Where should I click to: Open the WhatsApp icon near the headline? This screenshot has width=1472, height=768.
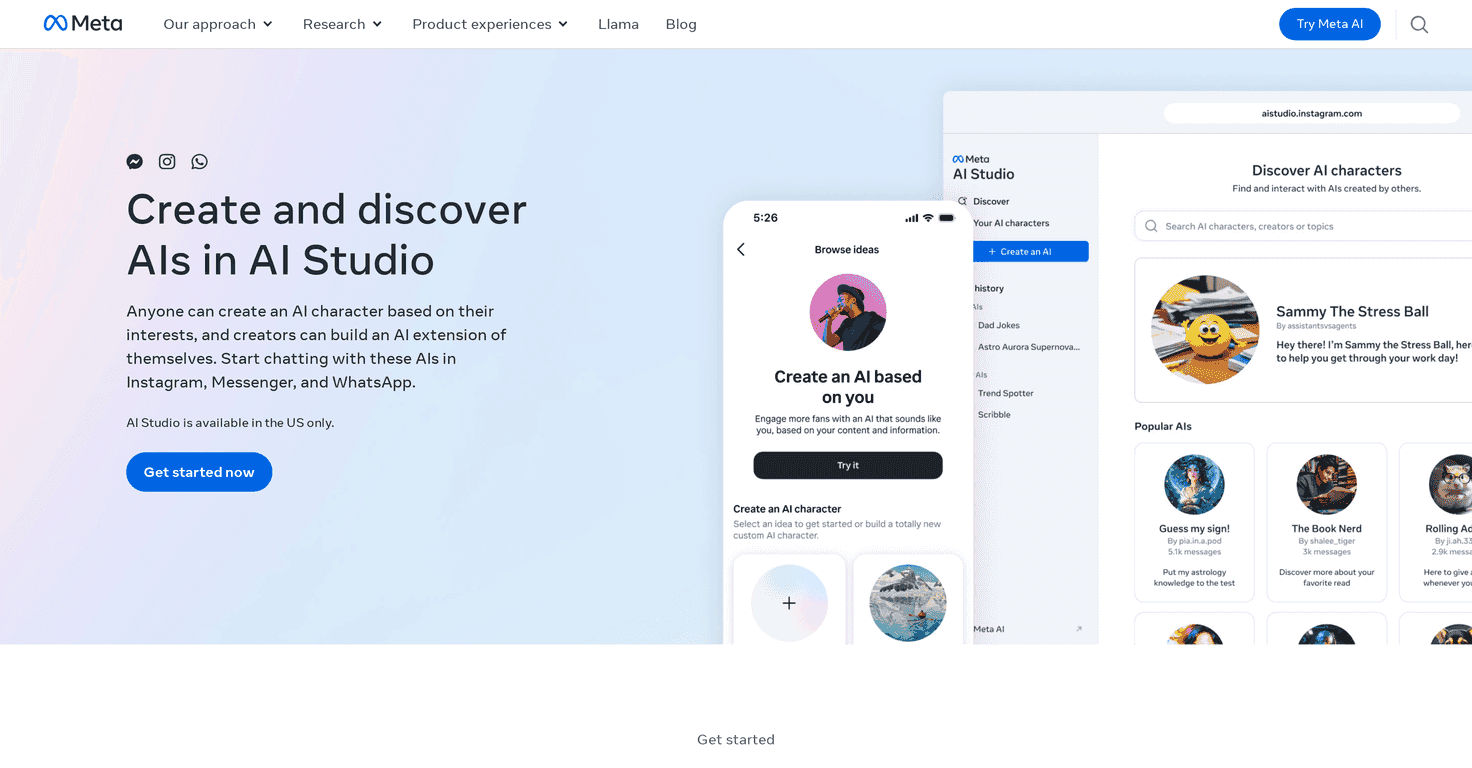tap(199, 161)
